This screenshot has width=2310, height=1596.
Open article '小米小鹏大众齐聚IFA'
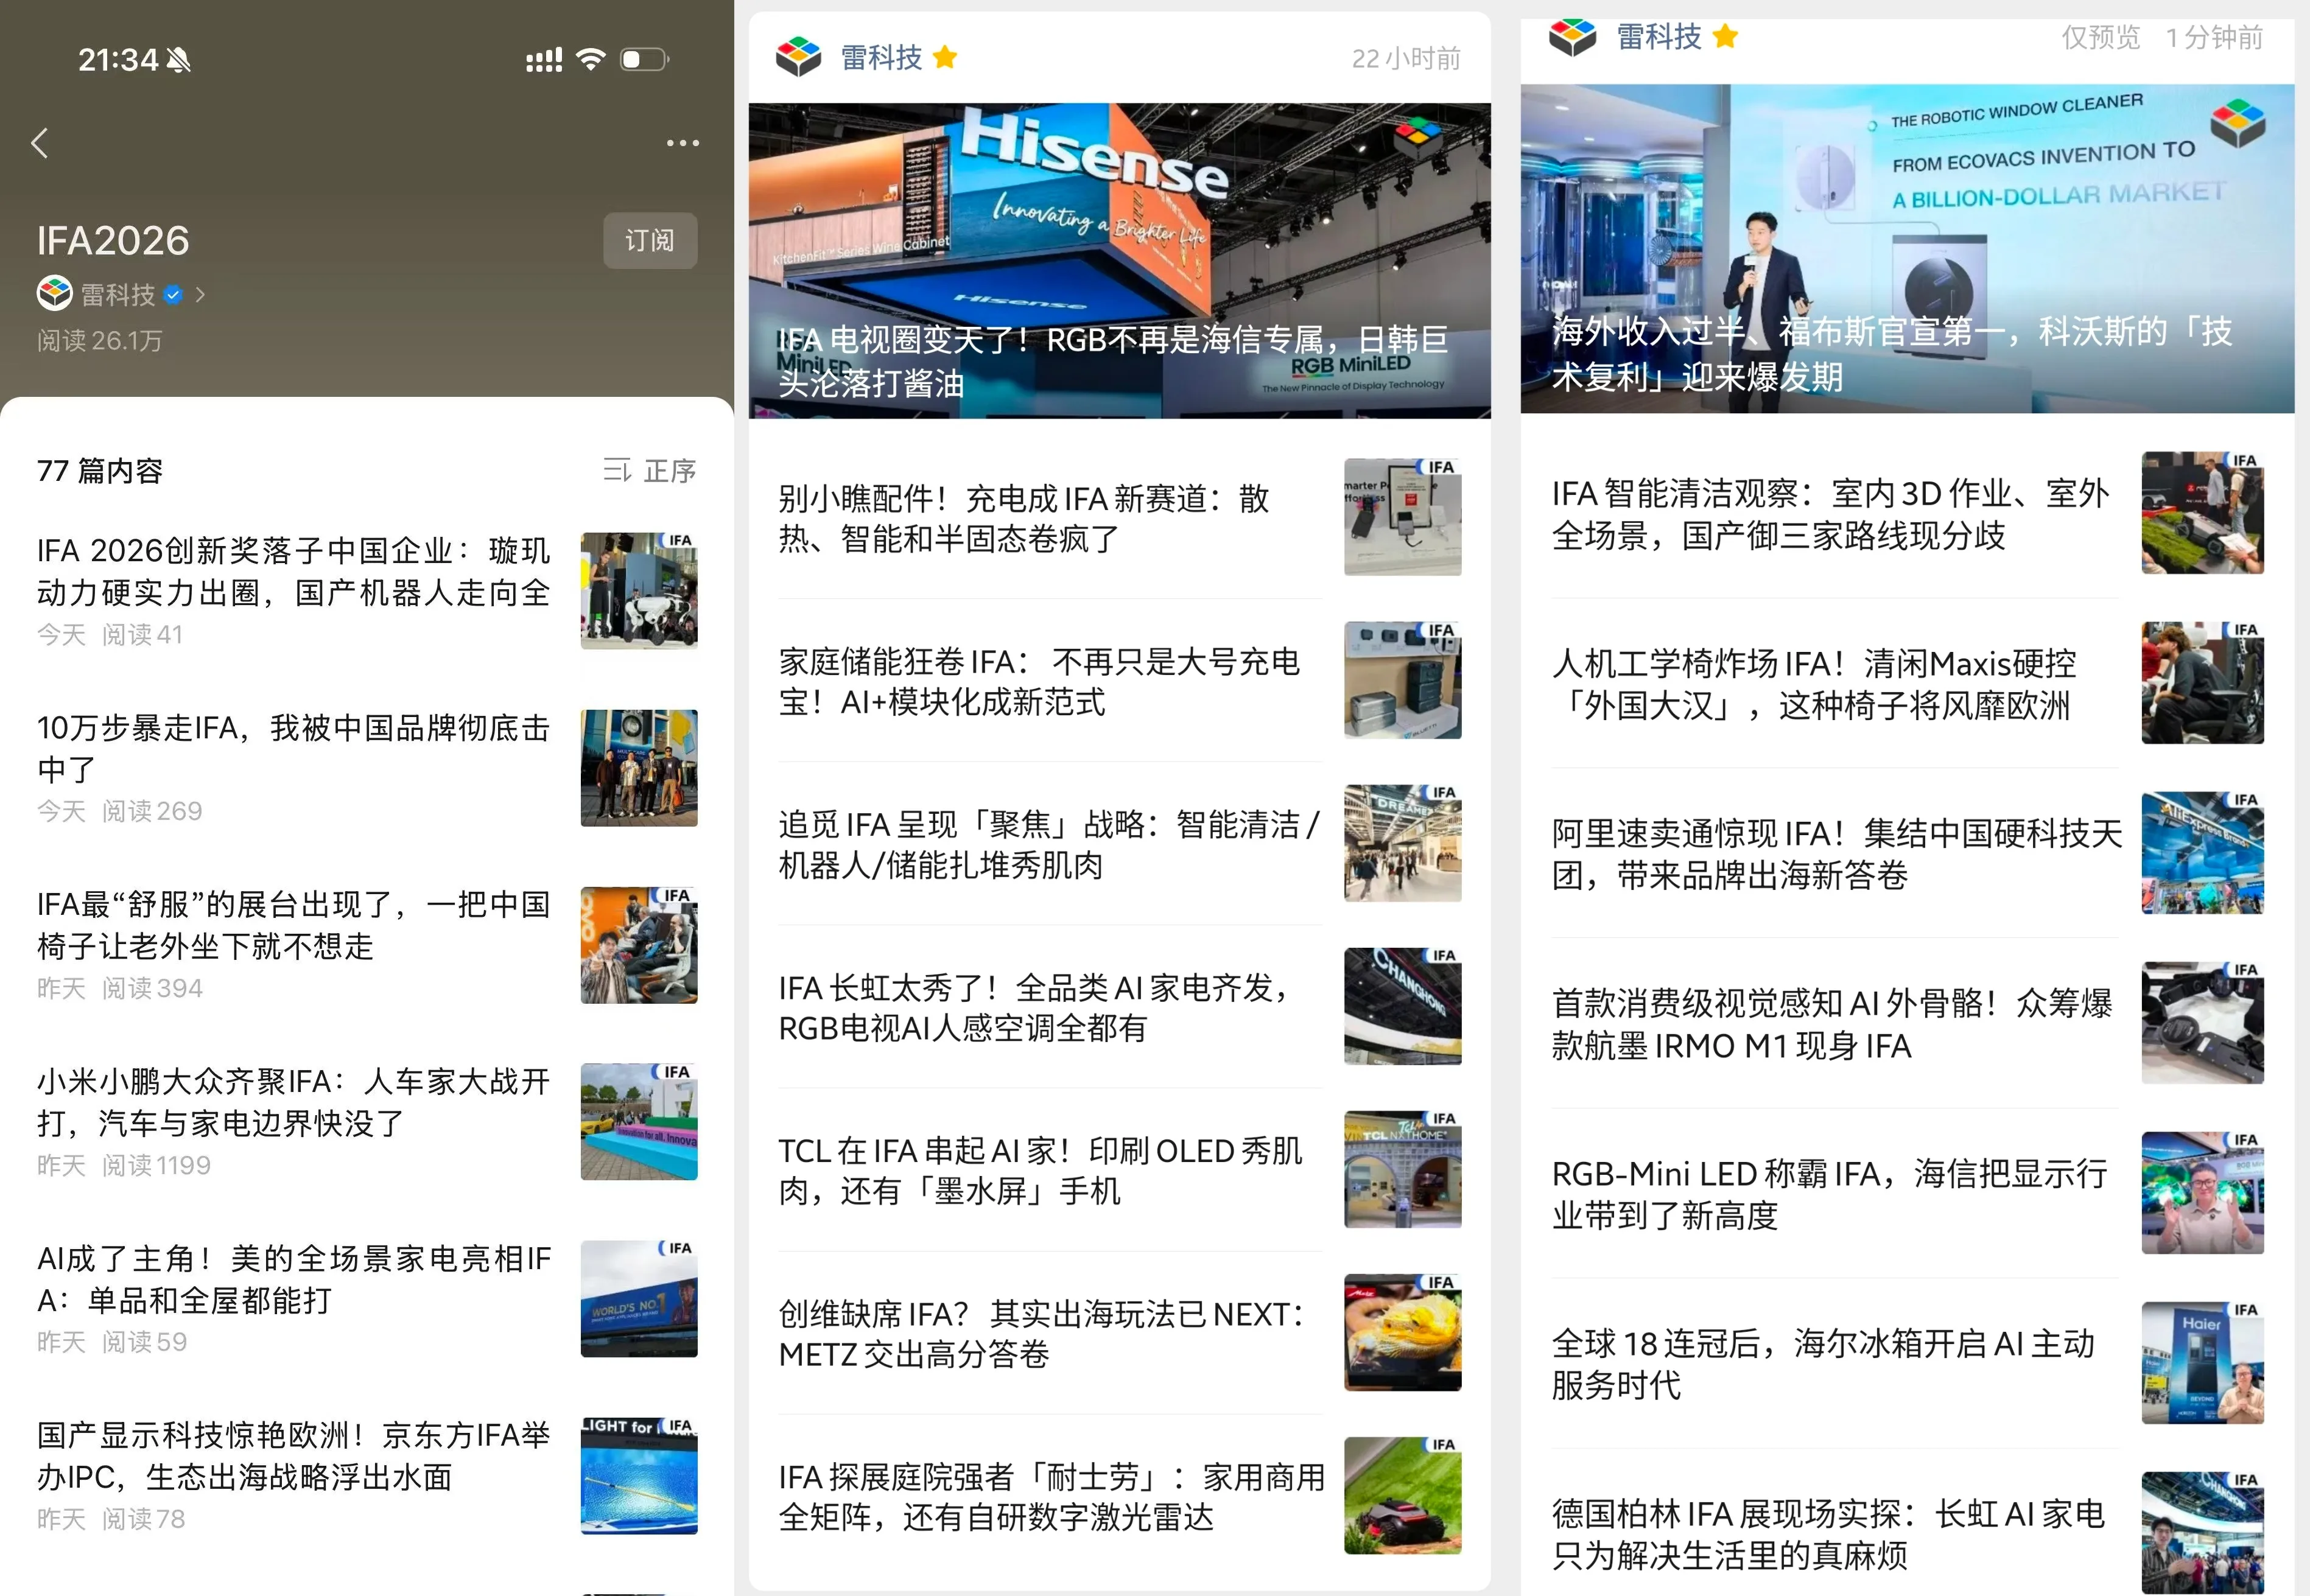(294, 1102)
